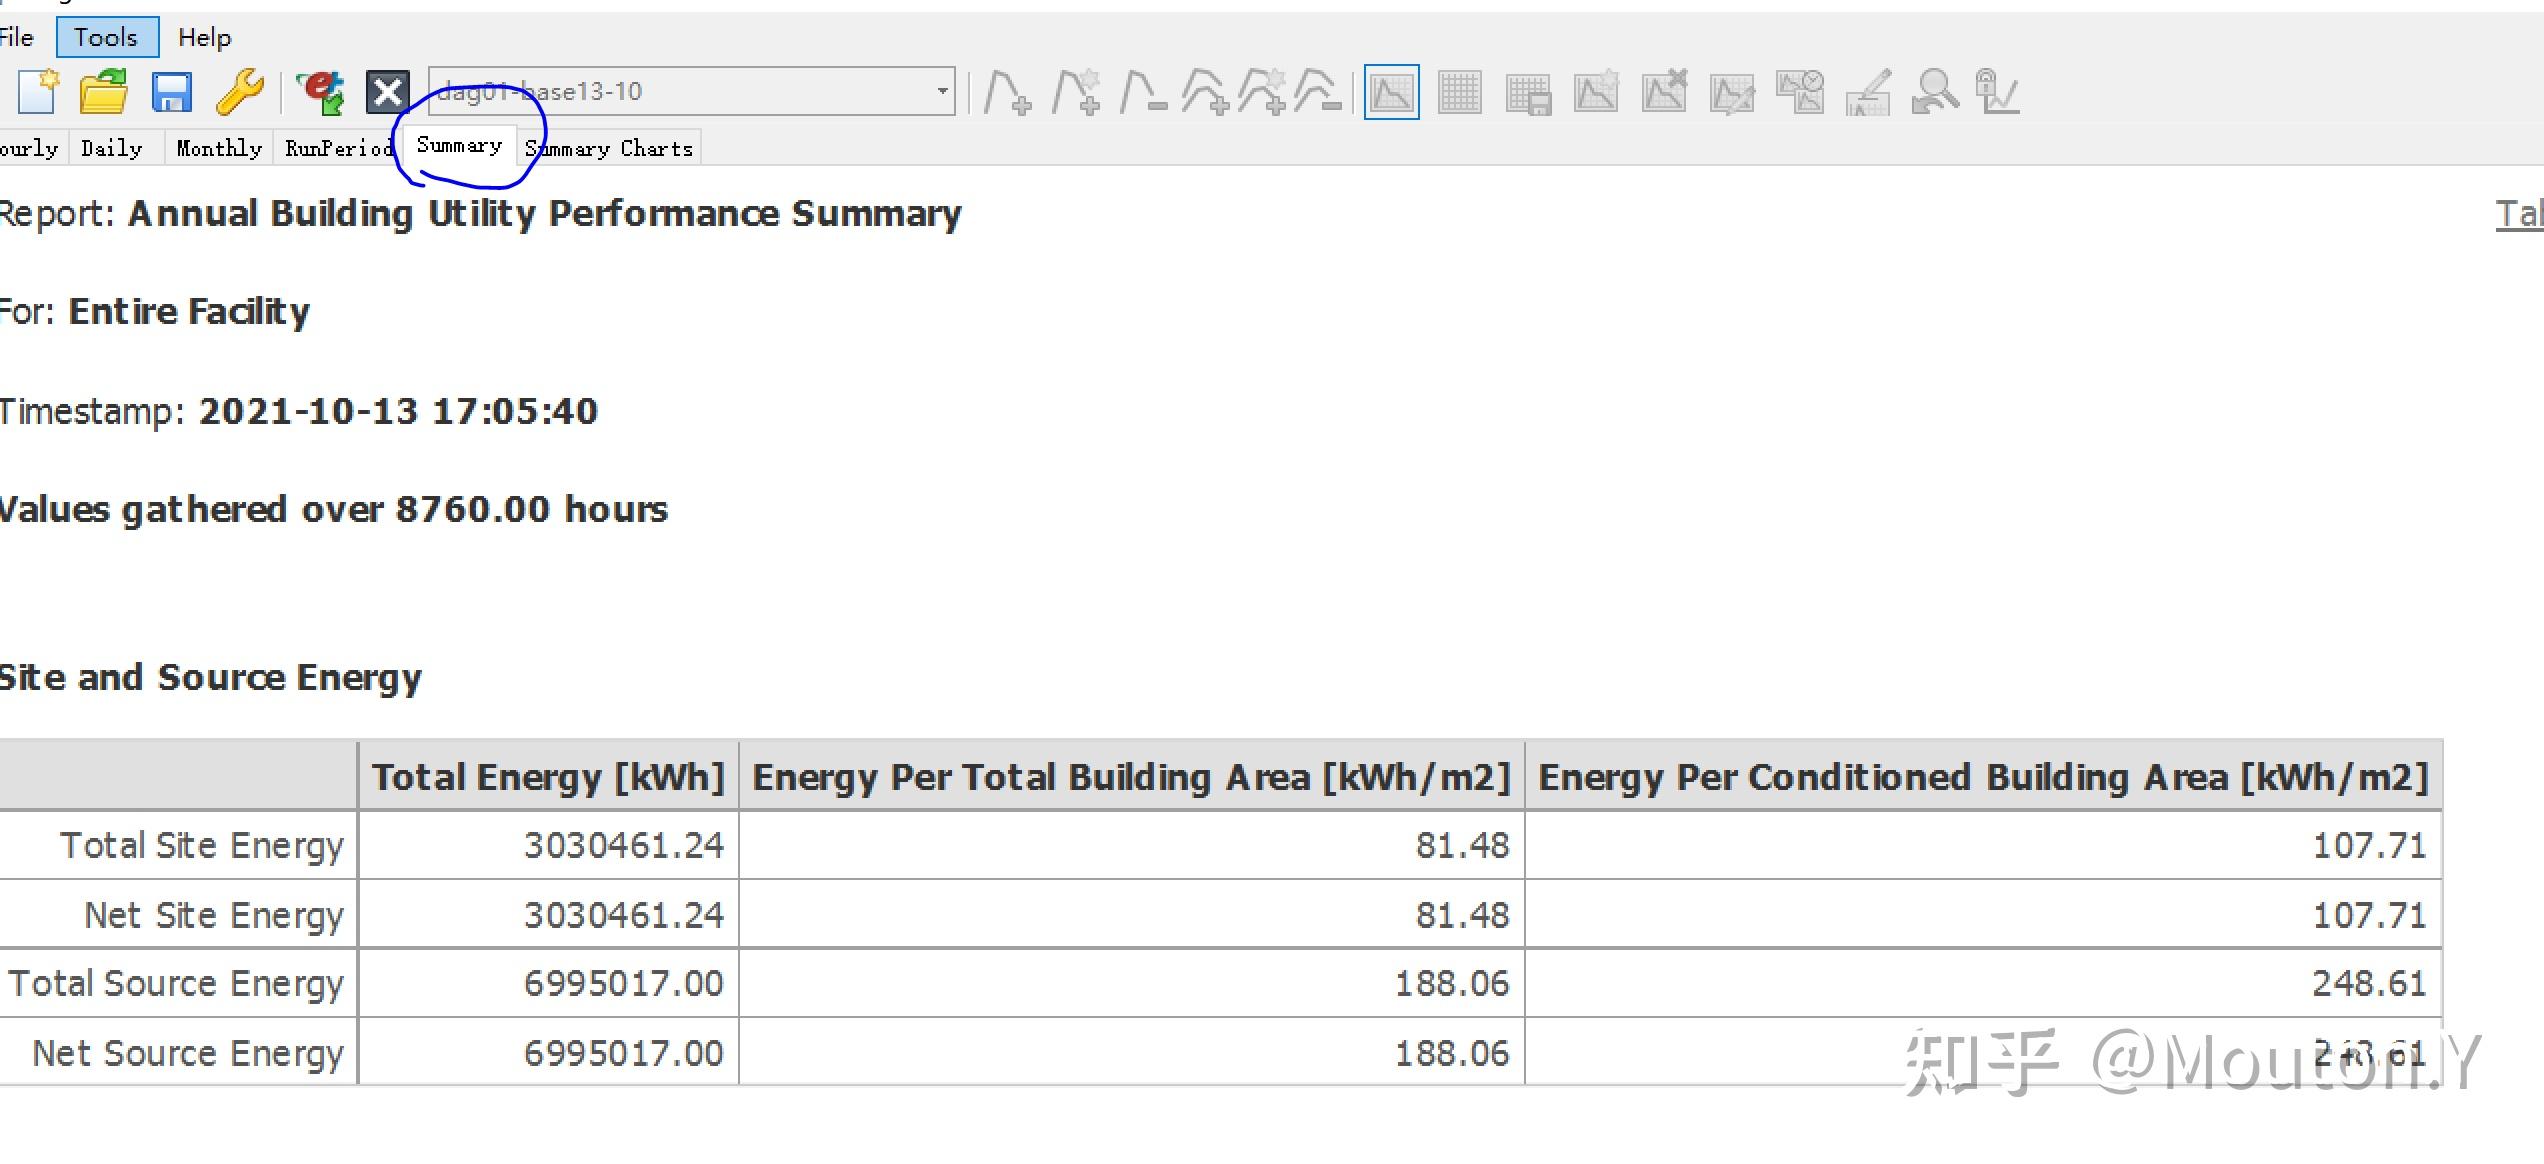This screenshot has height=1164, width=2544.
Task: Select the highlighted chart view icon
Action: point(1391,93)
